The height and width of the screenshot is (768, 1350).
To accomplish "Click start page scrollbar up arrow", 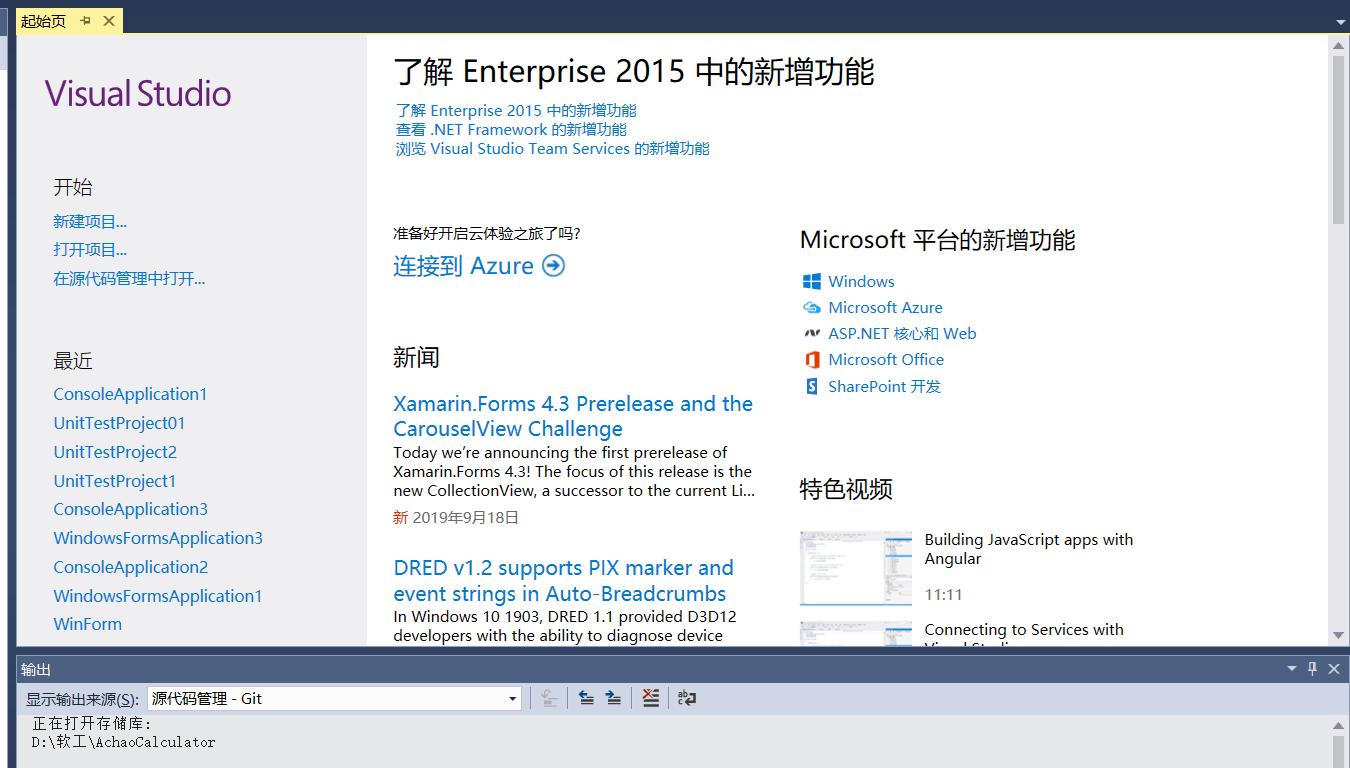I will pos(1339,44).
